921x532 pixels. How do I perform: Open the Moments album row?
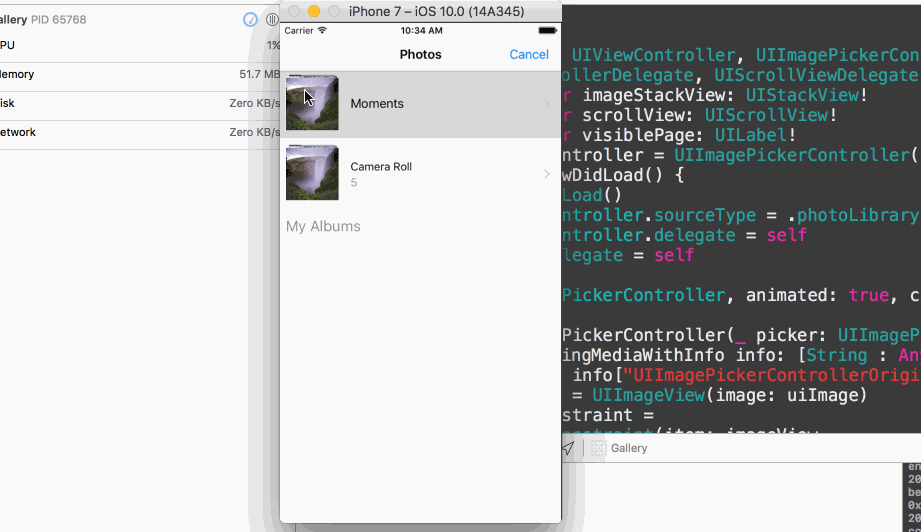tap(421, 104)
